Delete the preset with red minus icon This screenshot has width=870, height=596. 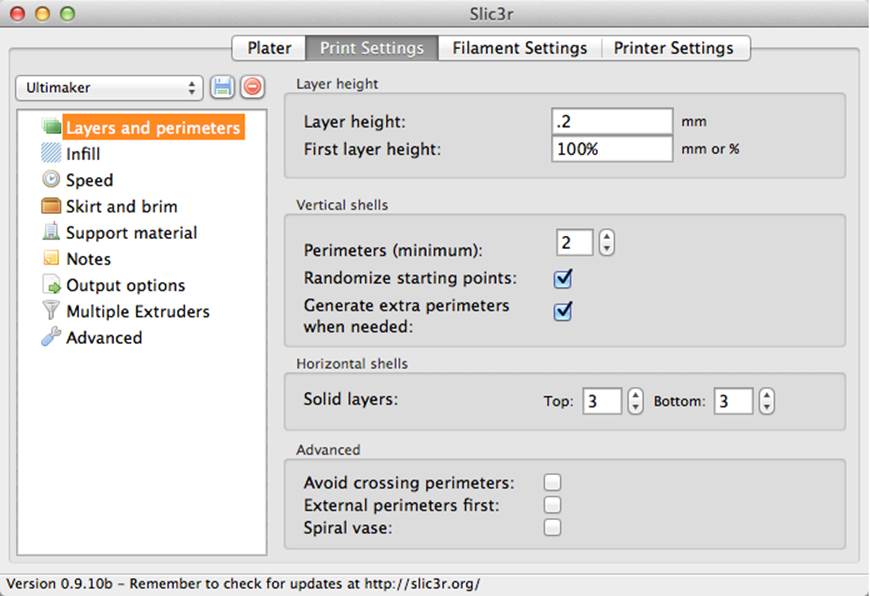click(x=252, y=87)
